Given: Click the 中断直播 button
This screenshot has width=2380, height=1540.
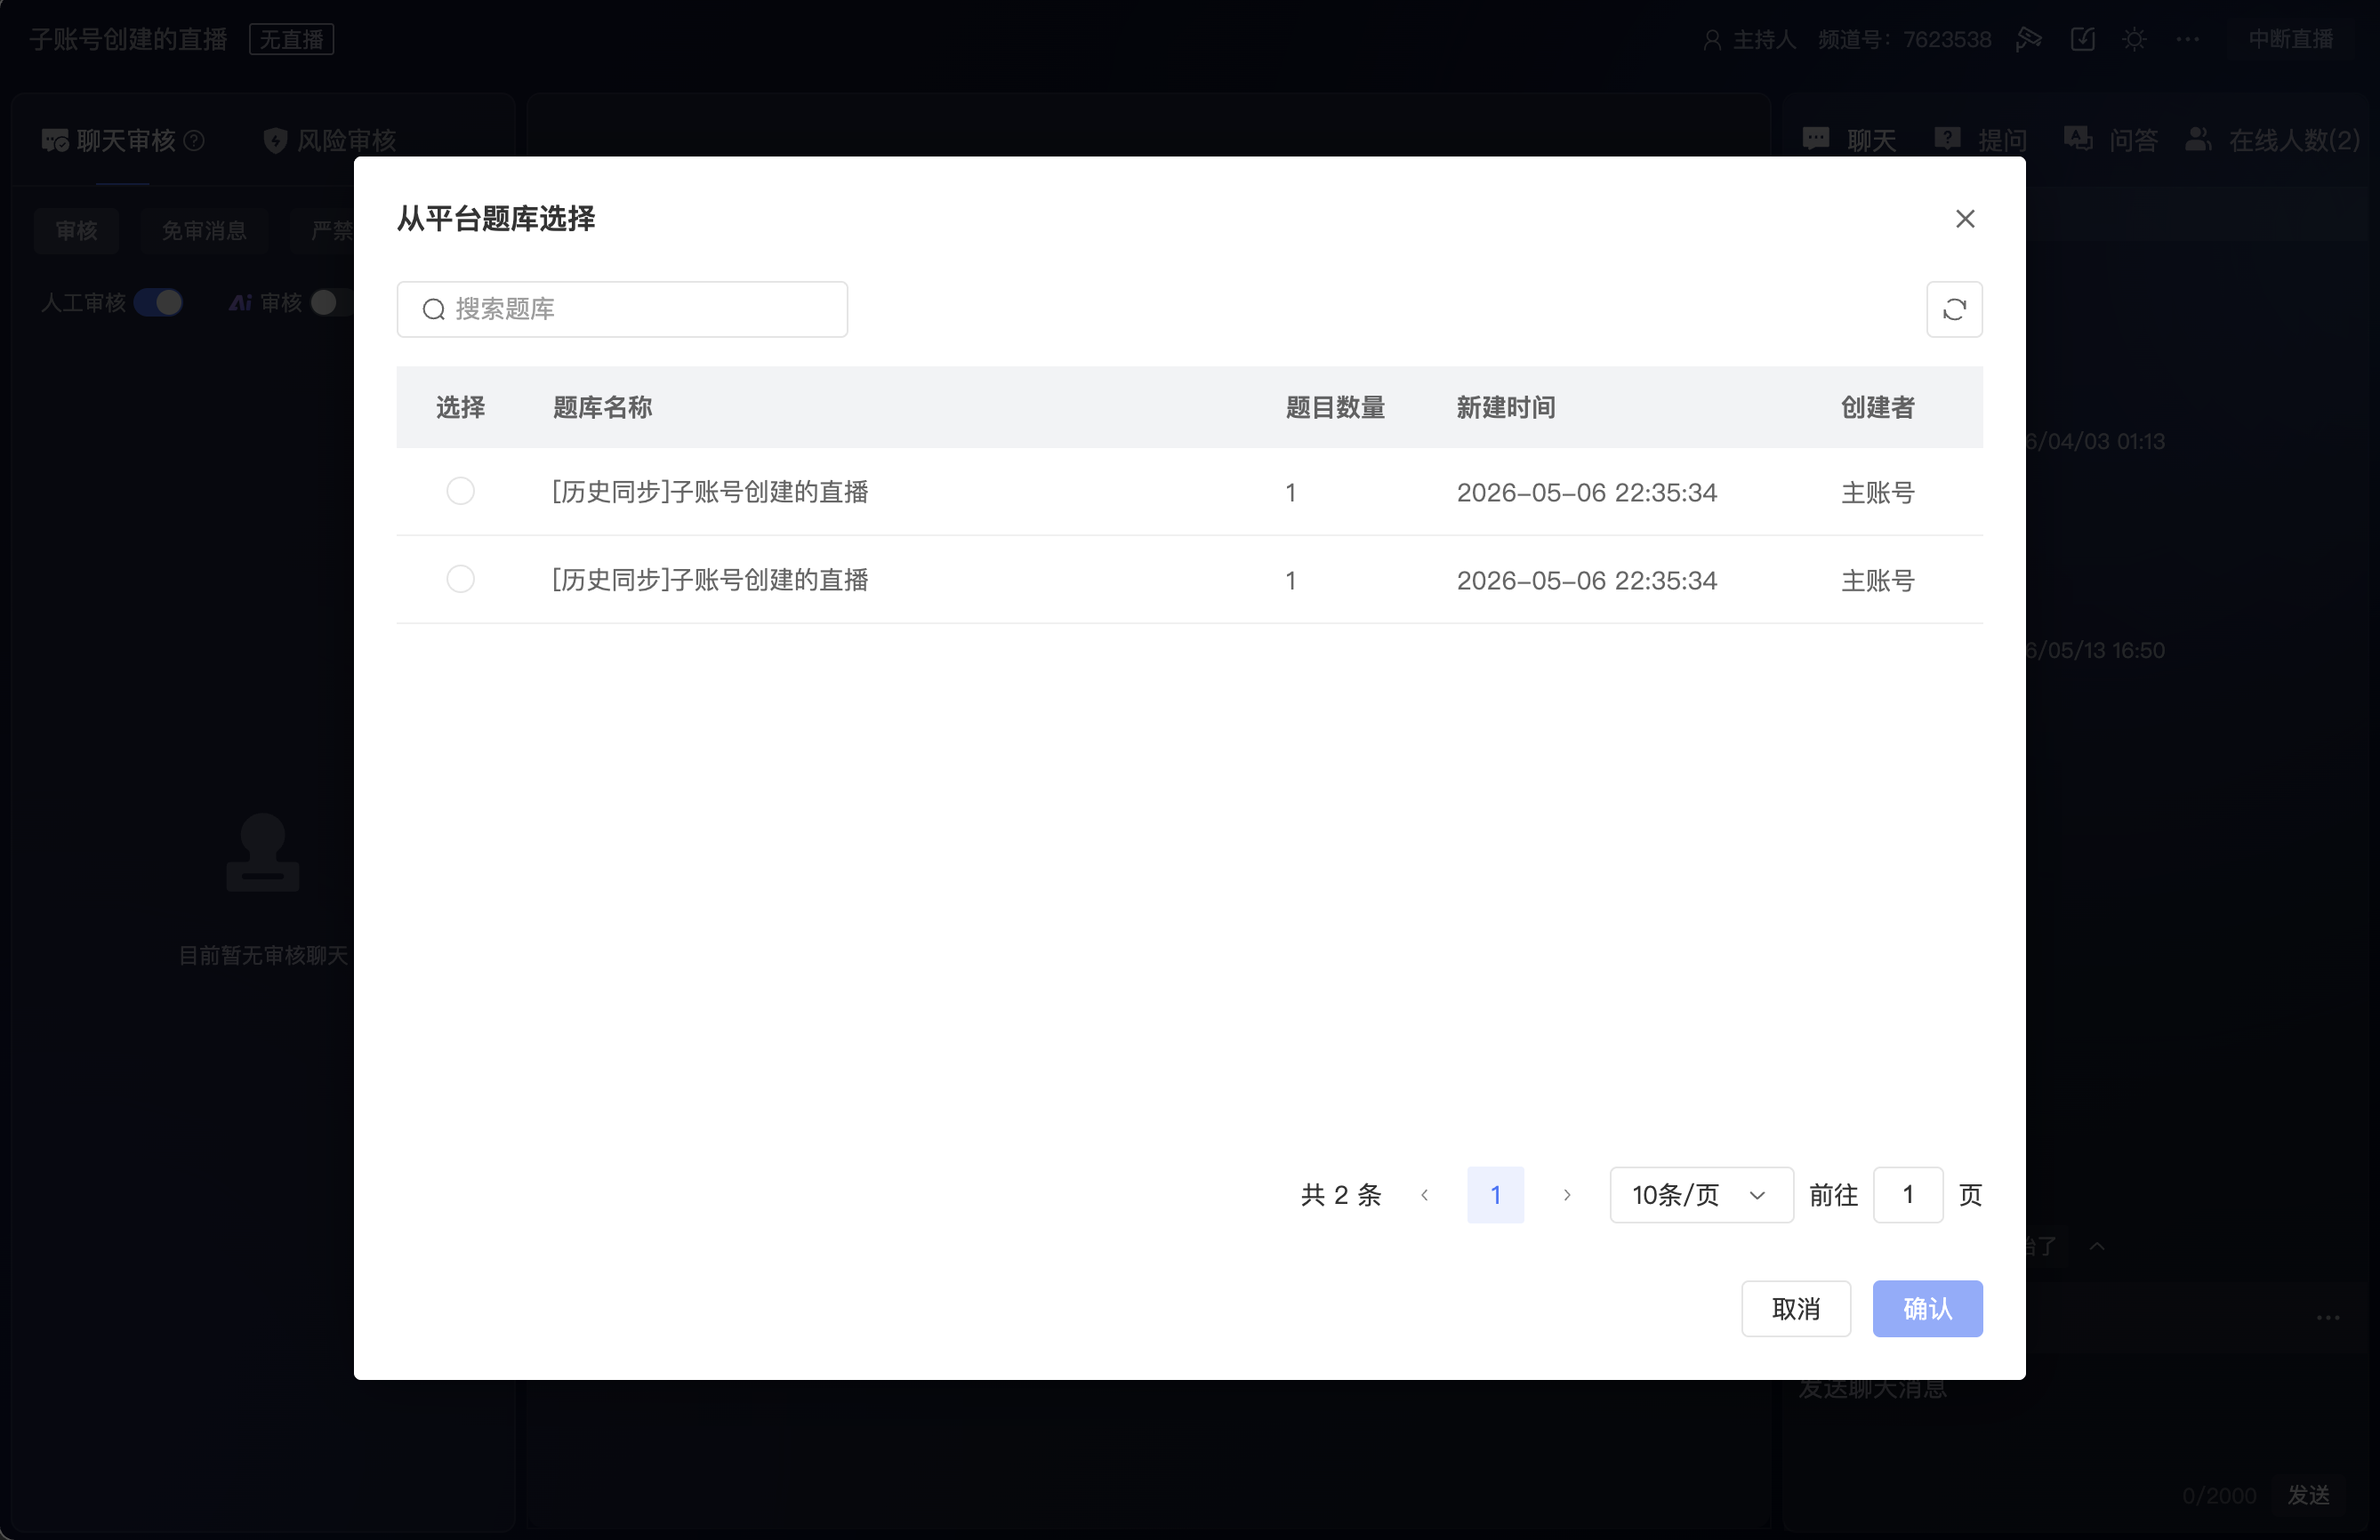Looking at the screenshot, I should tap(2291, 39).
